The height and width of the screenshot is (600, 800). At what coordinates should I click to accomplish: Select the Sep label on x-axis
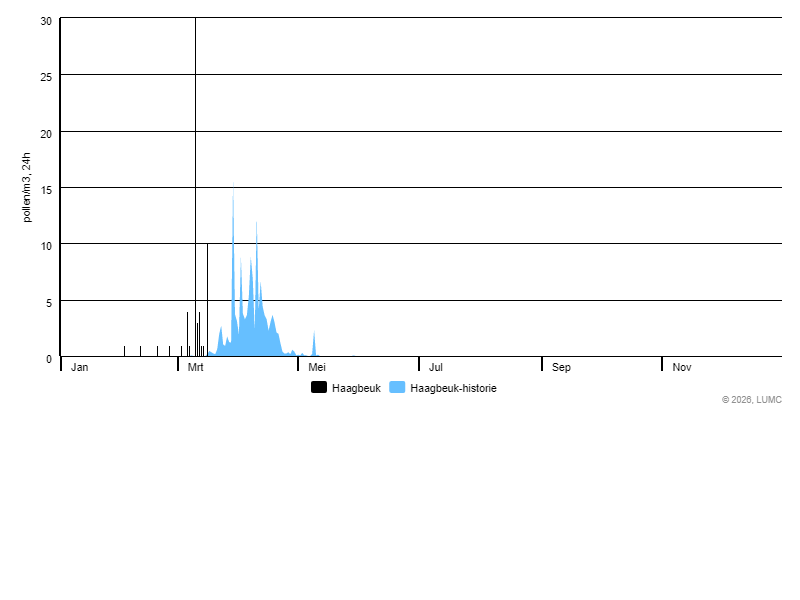pyautogui.click(x=561, y=367)
